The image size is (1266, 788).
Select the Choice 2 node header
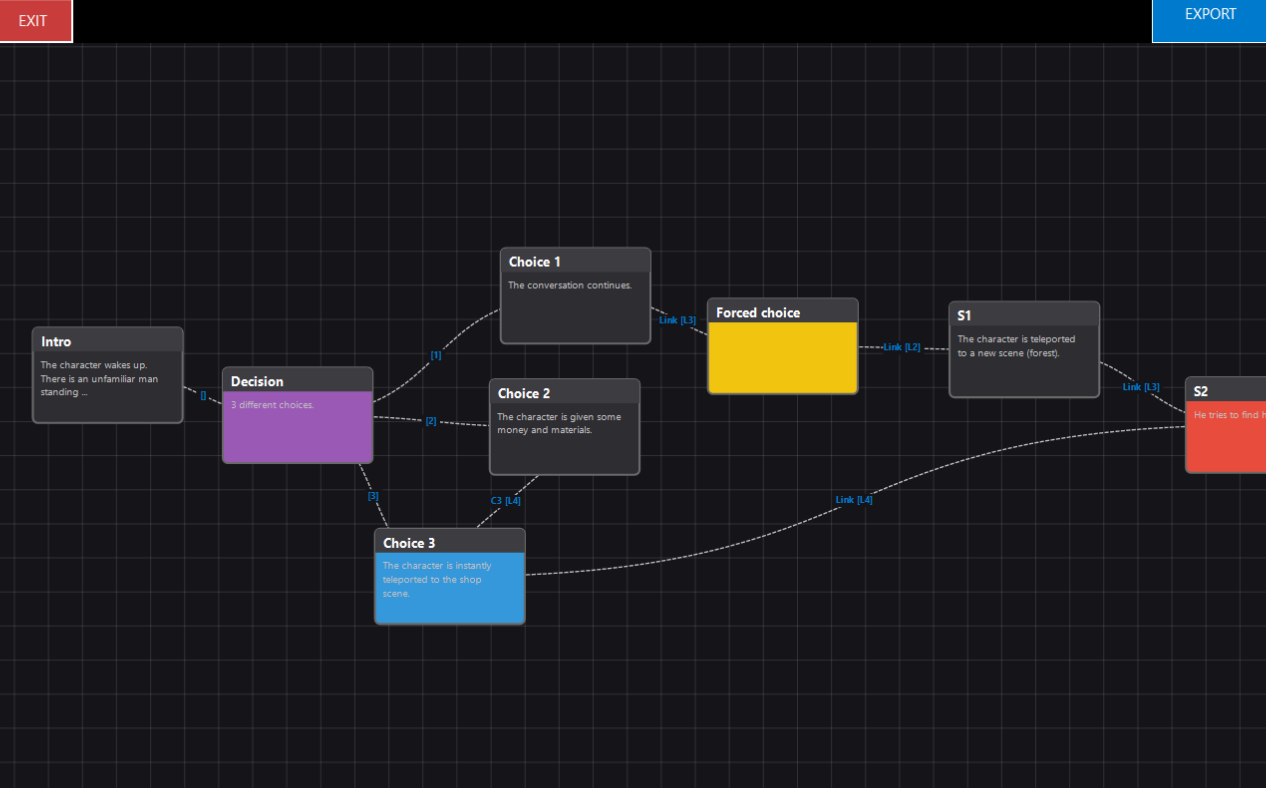[564, 392]
